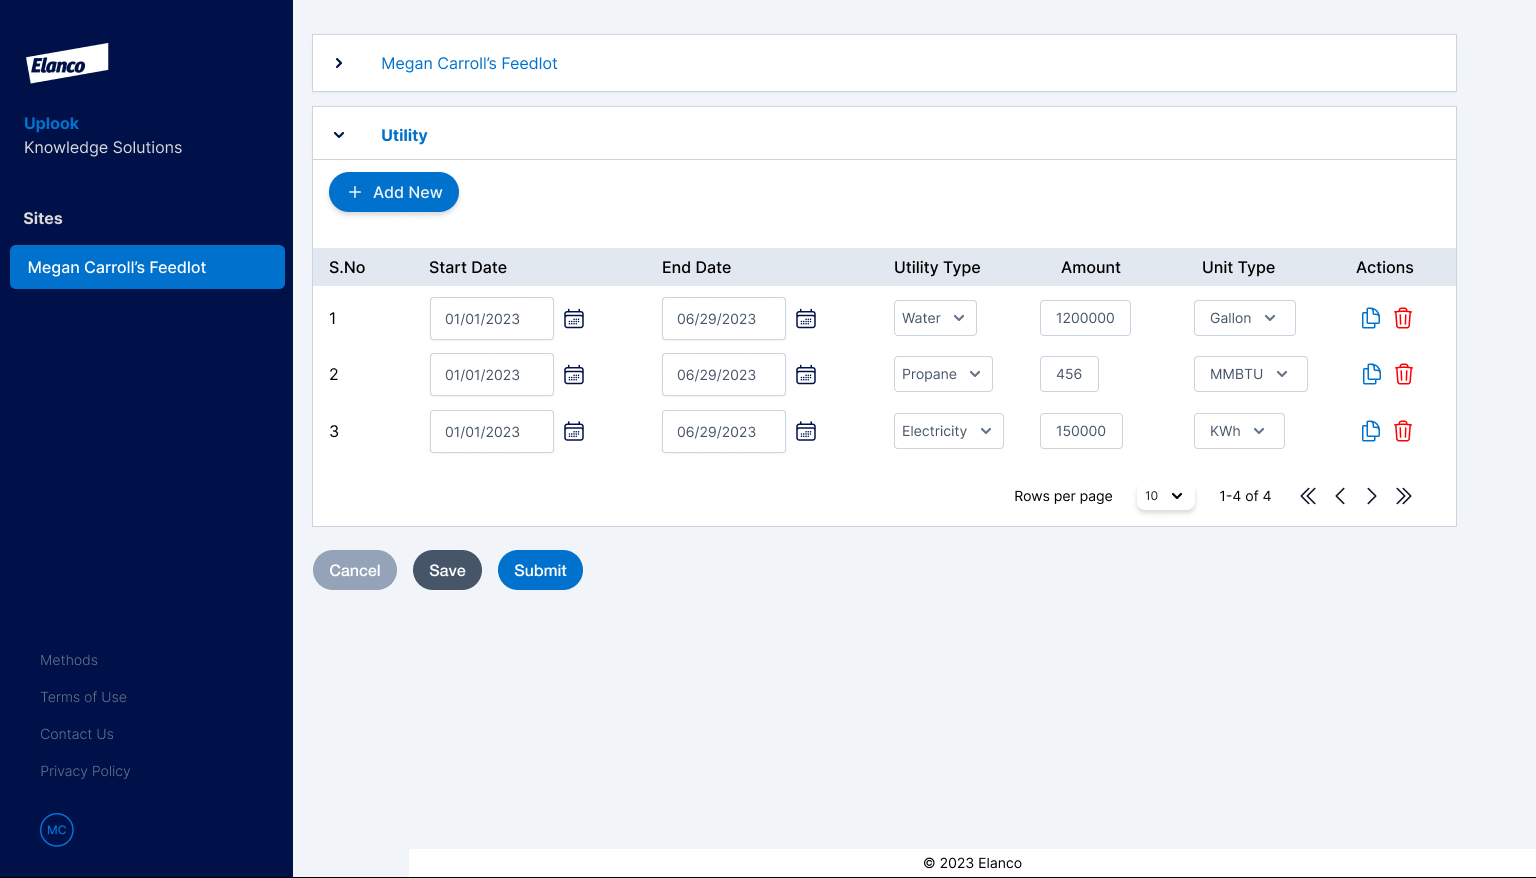Image resolution: width=1536 pixels, height=878 pixels.
Task: Open the Water utility type dropdown
Action: click(x=935, y=318)
